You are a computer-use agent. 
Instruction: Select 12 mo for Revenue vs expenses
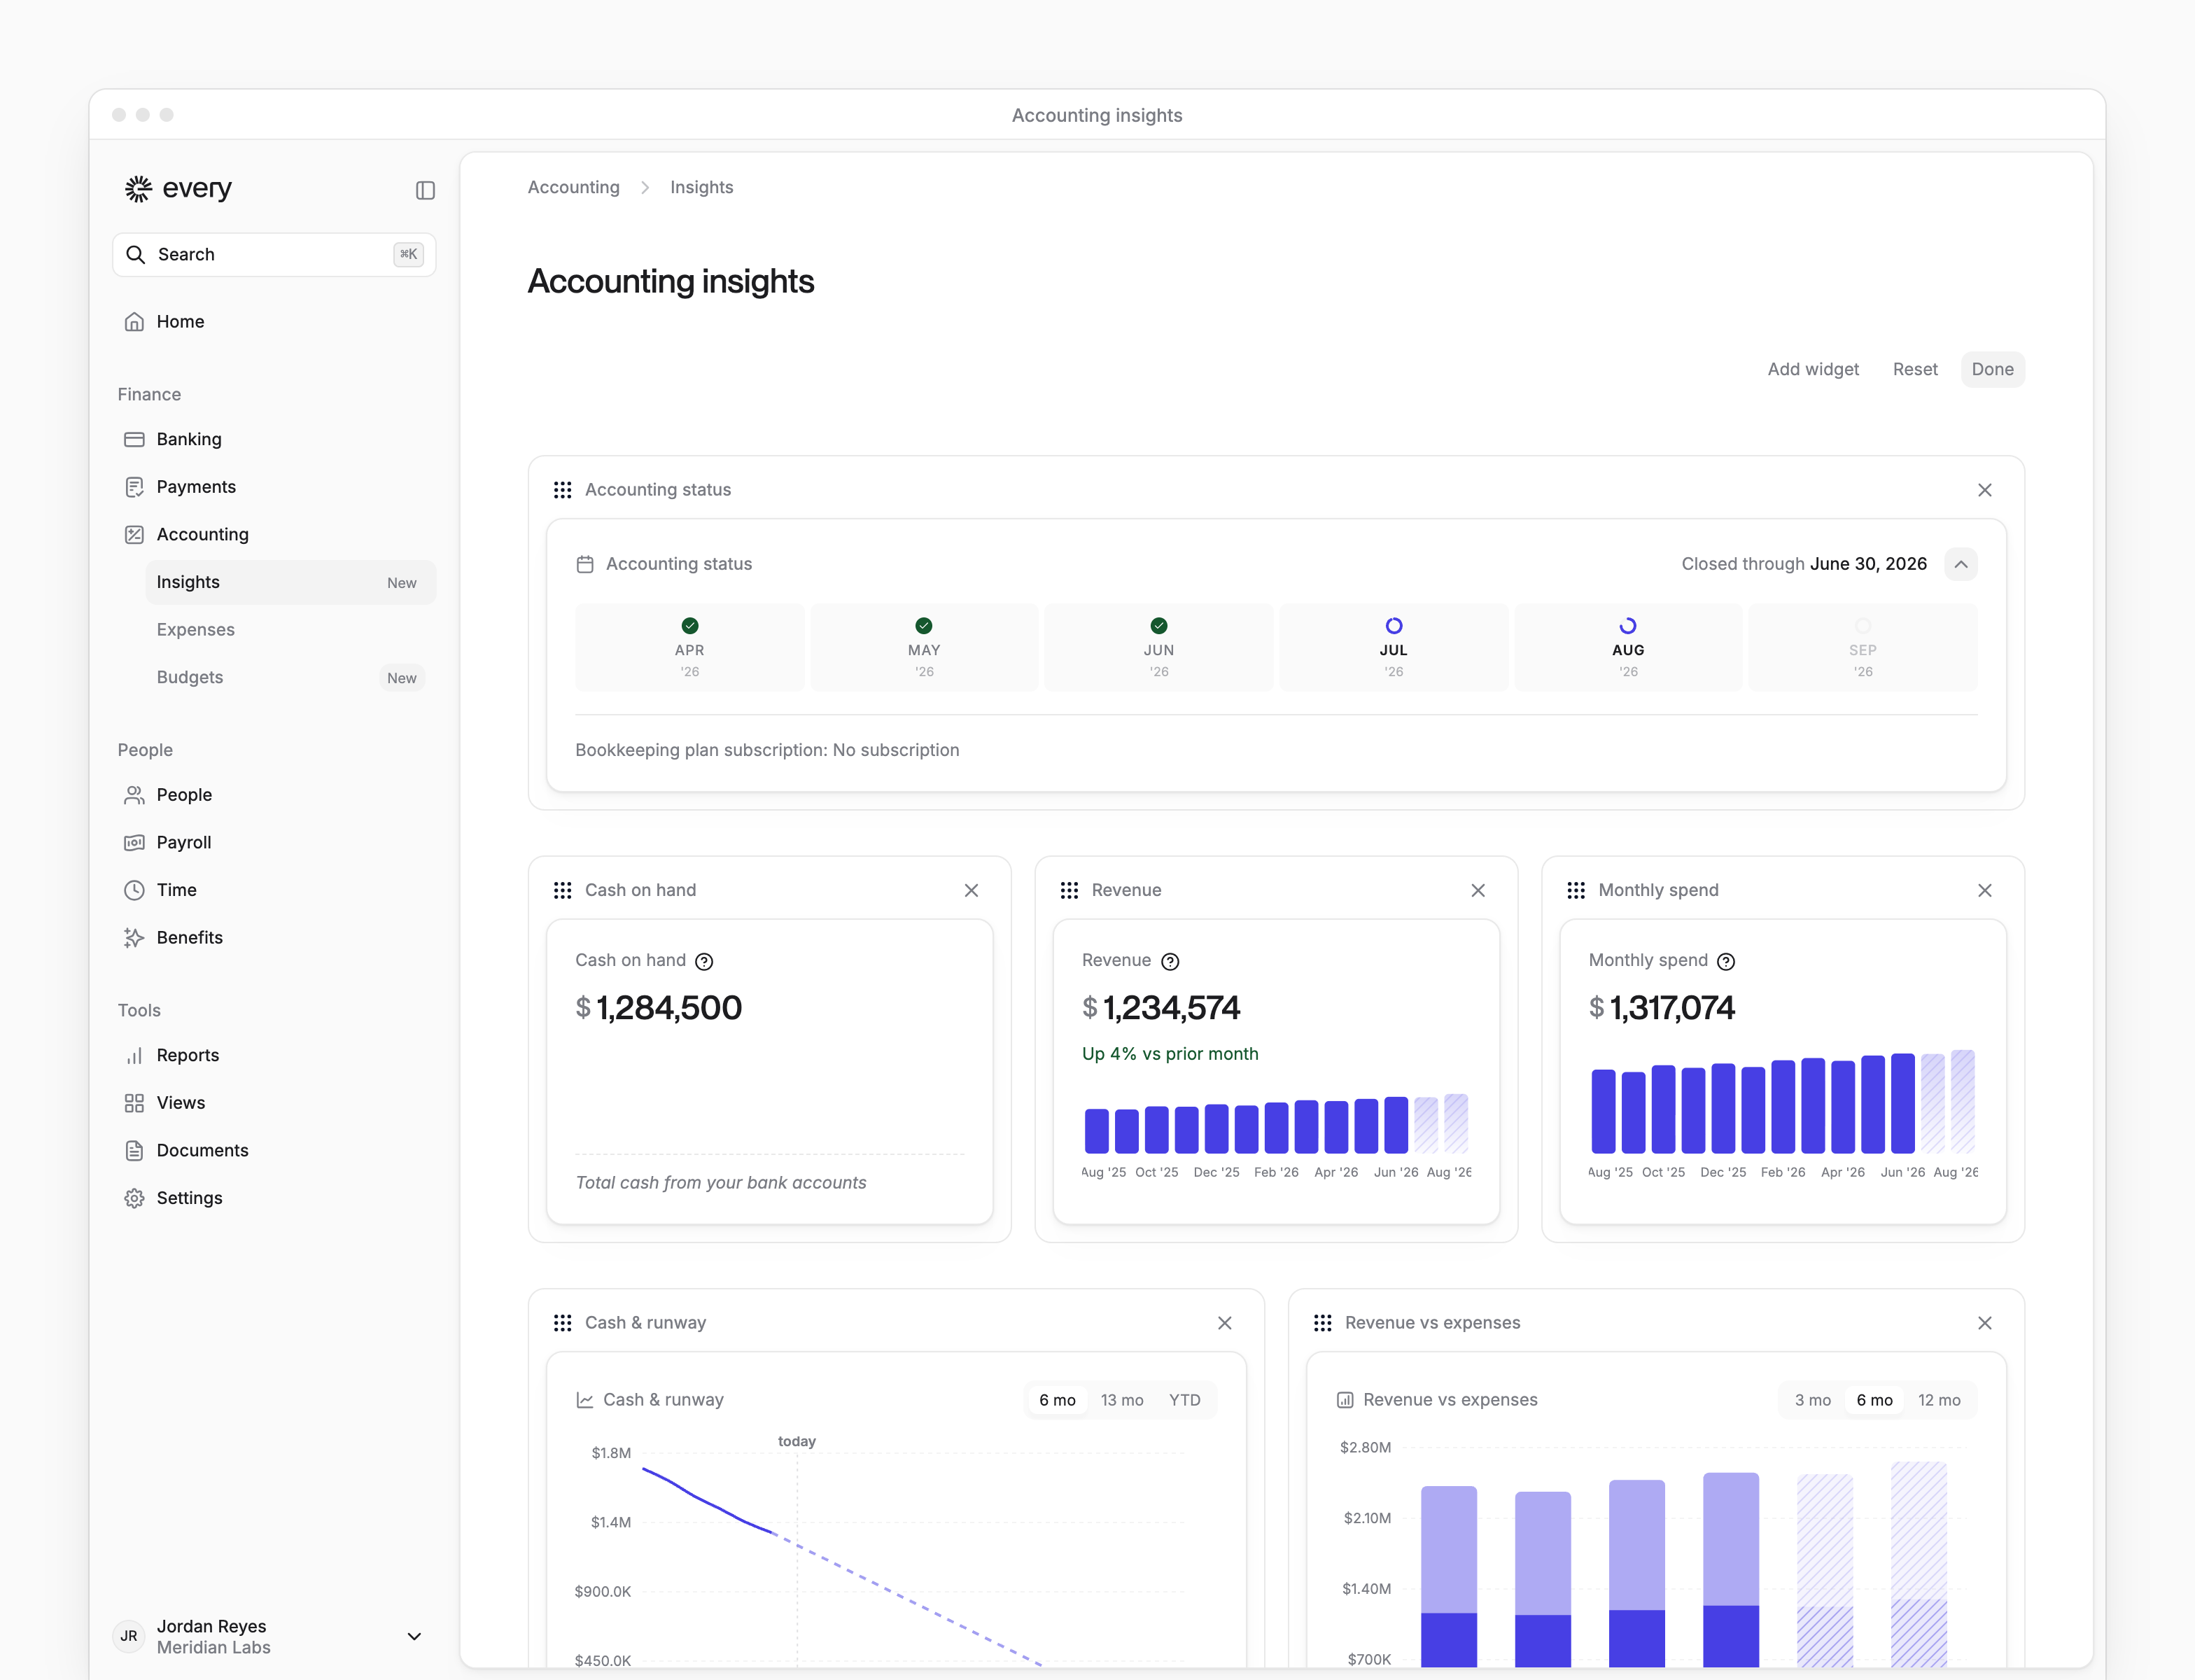(1939, 1400)
